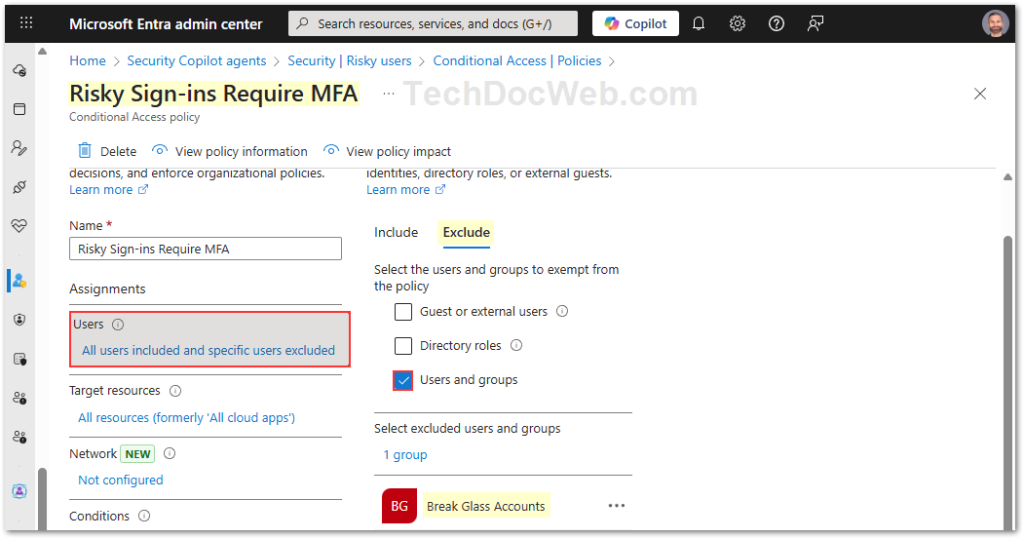Click the help question mark icon
Screen dimensions: 1024x539
[x=776, y=23]
